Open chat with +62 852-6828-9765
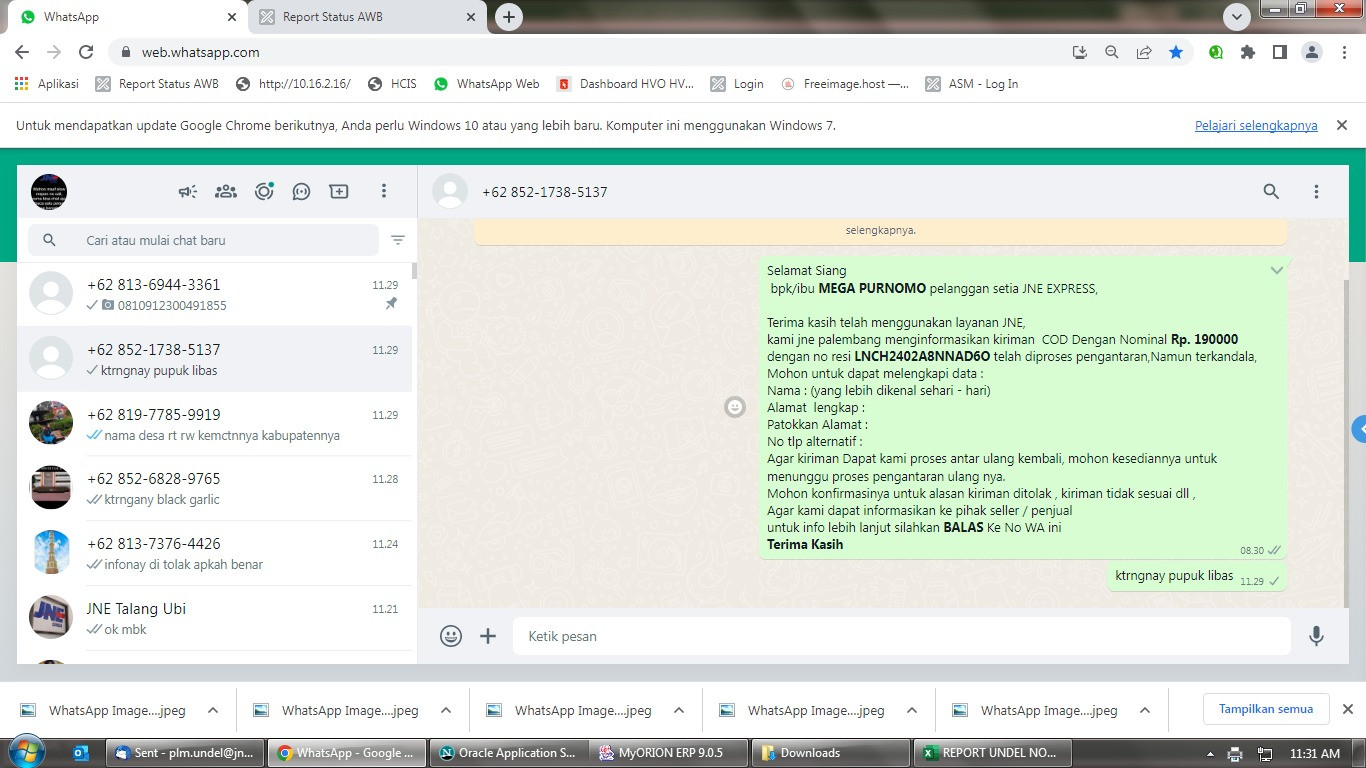1366x768 pixels. 215,488
